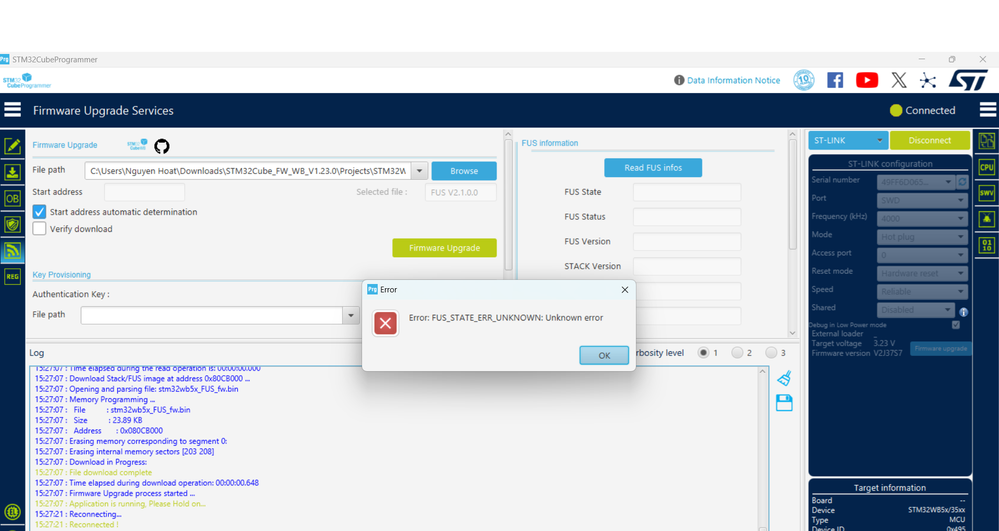Open the ST-LINK interface dropdown

pyautogui.click(x=848, y=140)
